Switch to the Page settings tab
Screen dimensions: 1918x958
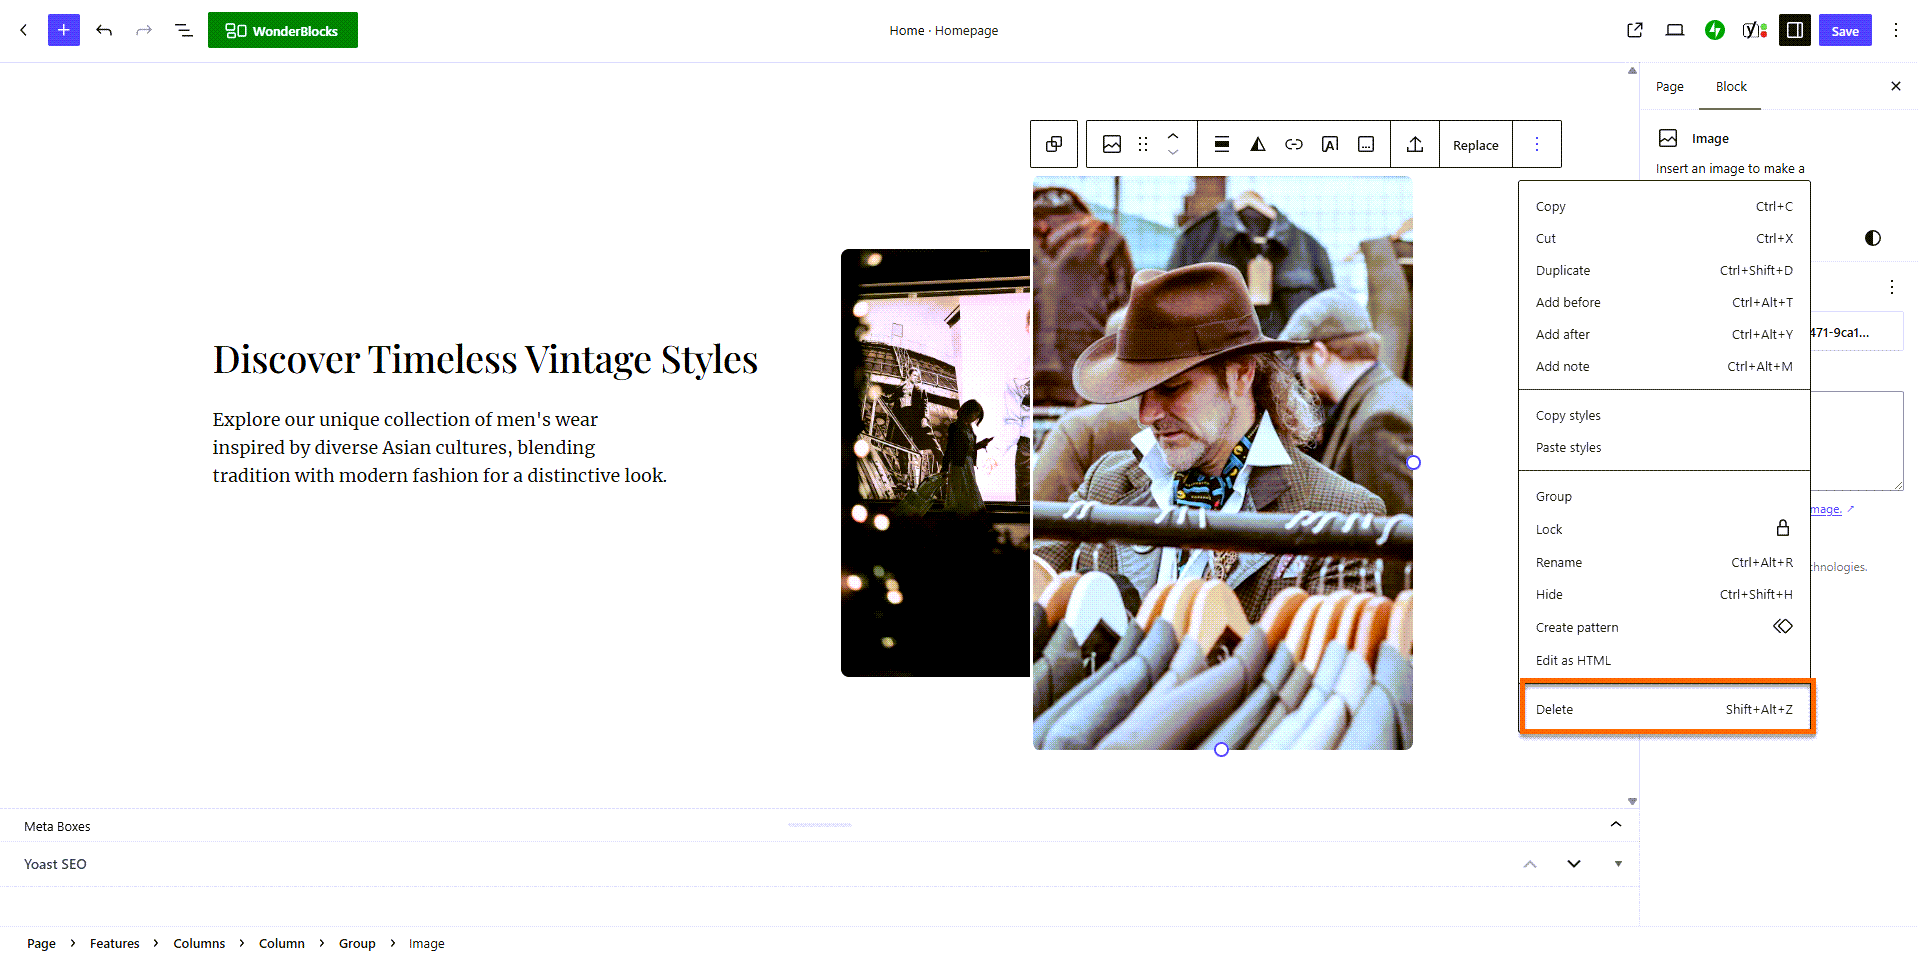click(1669, 87)
